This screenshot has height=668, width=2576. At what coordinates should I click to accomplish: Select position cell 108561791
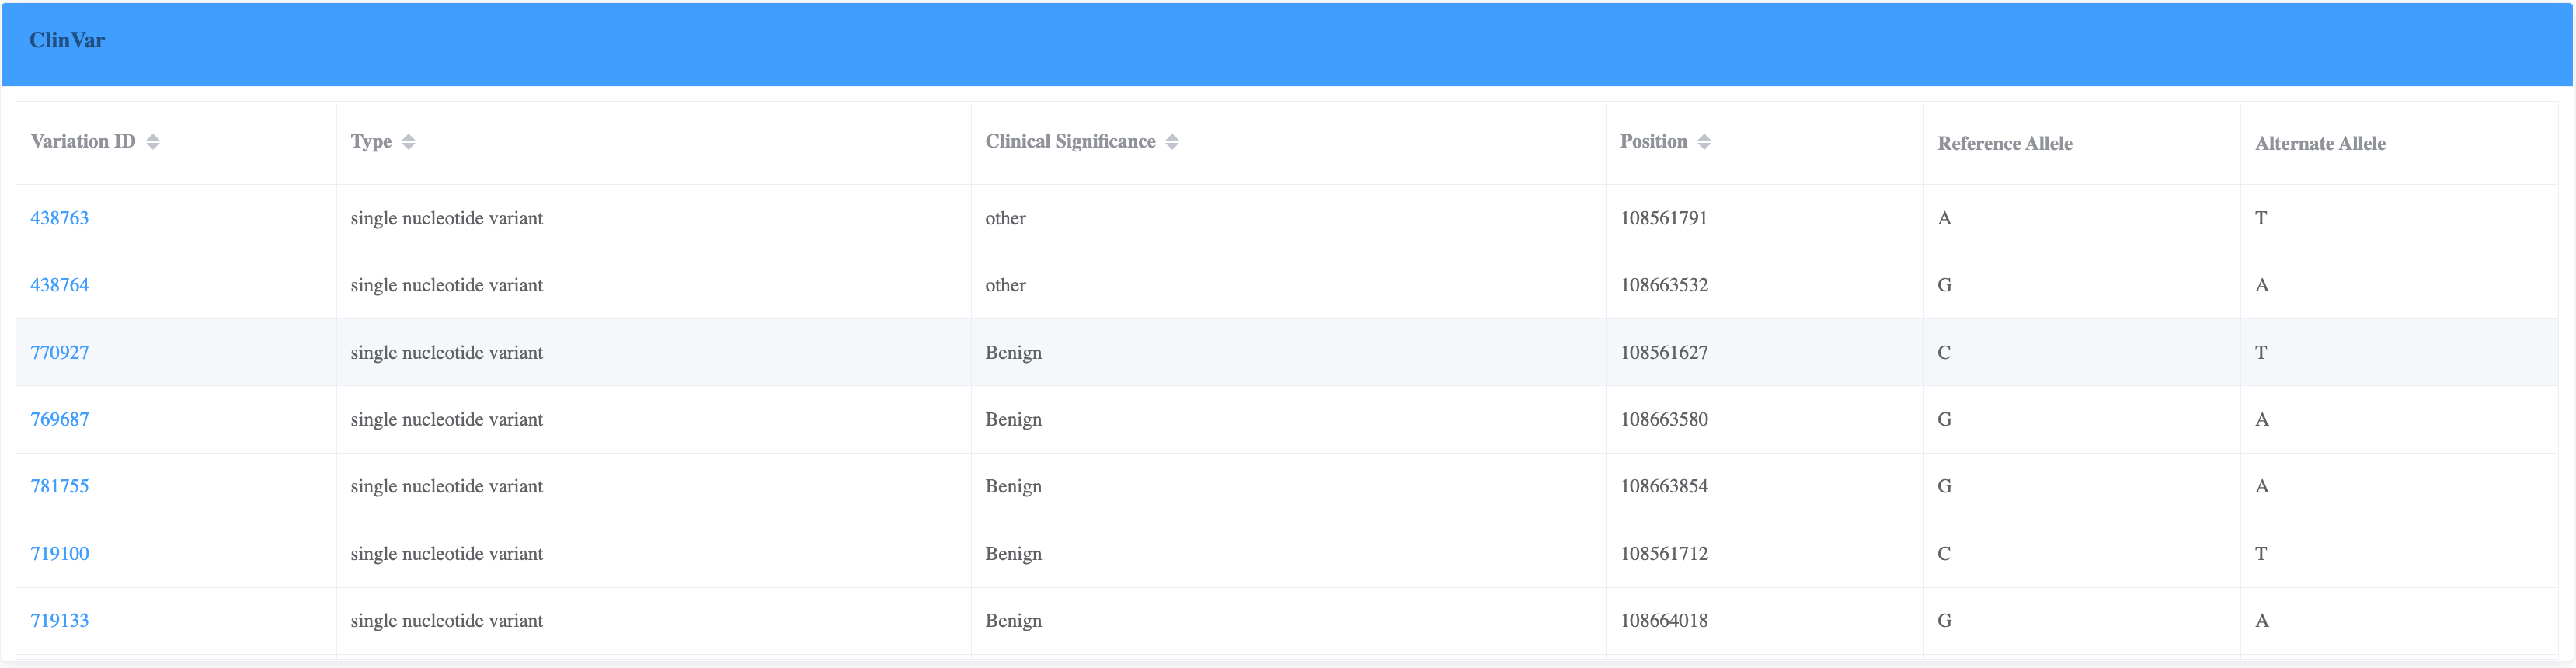click(x=1664, y=218)
